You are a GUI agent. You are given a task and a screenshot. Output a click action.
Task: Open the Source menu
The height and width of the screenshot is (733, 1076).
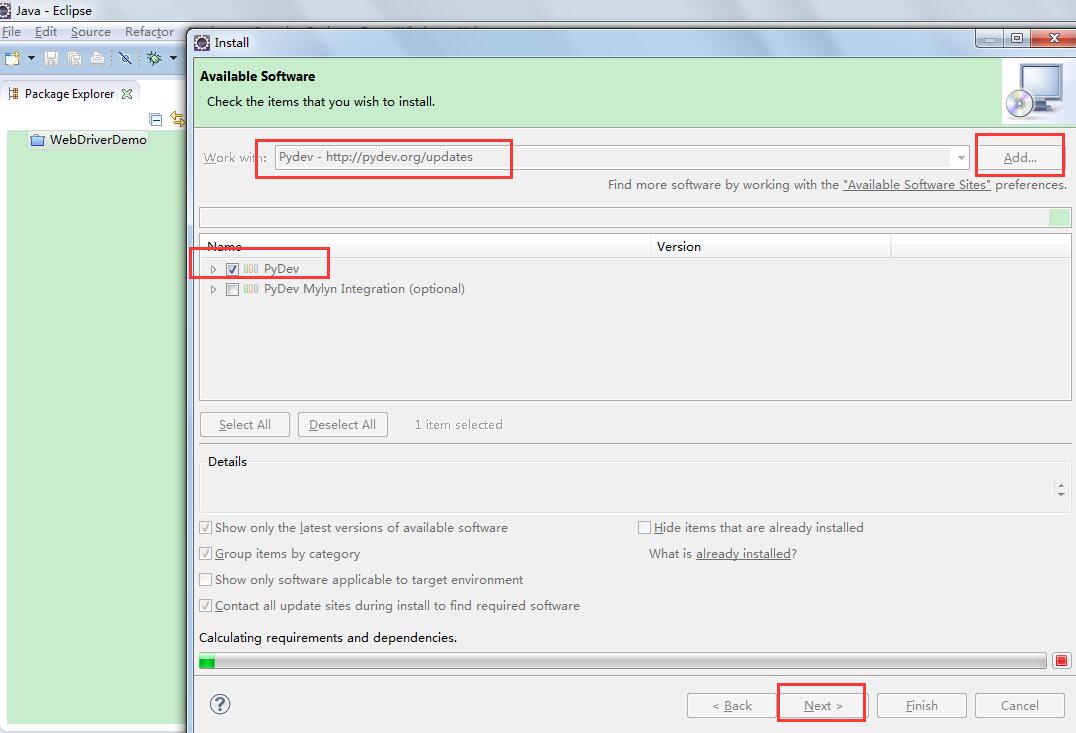(91, 32)
